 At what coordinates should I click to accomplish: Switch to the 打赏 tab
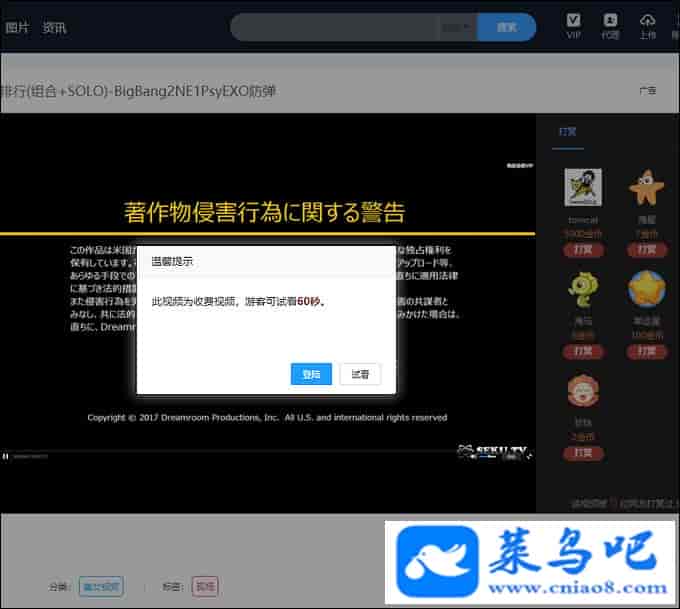(568, 131)
